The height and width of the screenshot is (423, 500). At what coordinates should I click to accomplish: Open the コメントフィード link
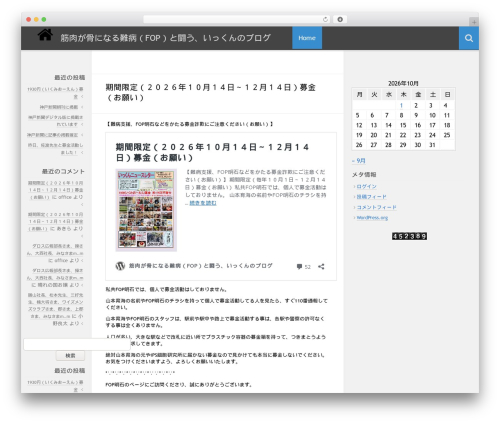[376, 207]
